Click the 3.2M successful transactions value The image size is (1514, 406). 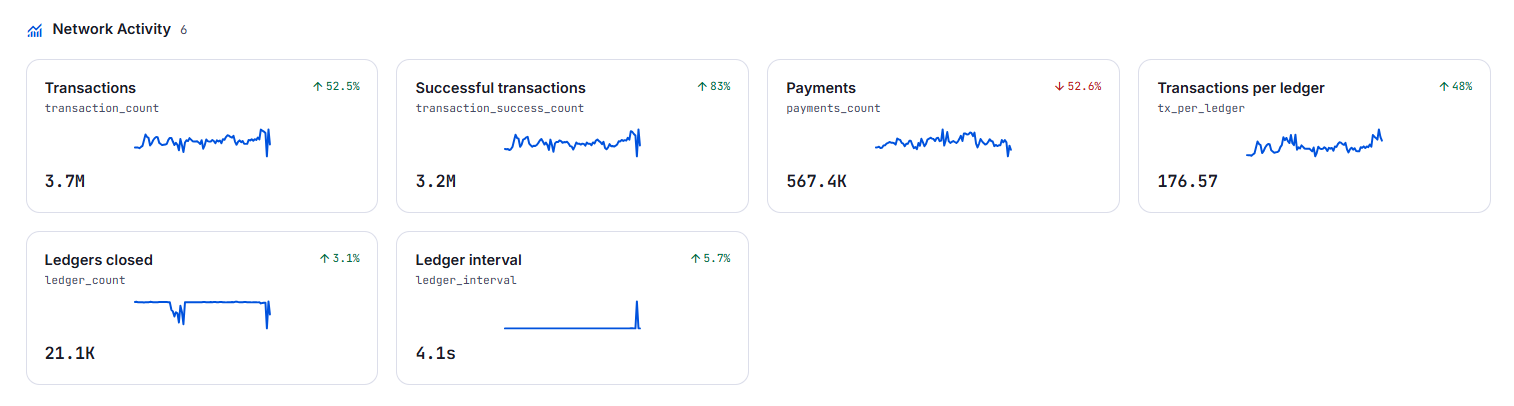(x=436, y=182)
